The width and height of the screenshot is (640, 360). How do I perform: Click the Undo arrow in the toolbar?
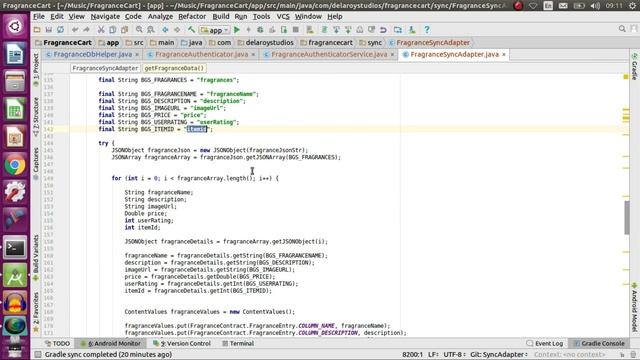coord(75,30)
